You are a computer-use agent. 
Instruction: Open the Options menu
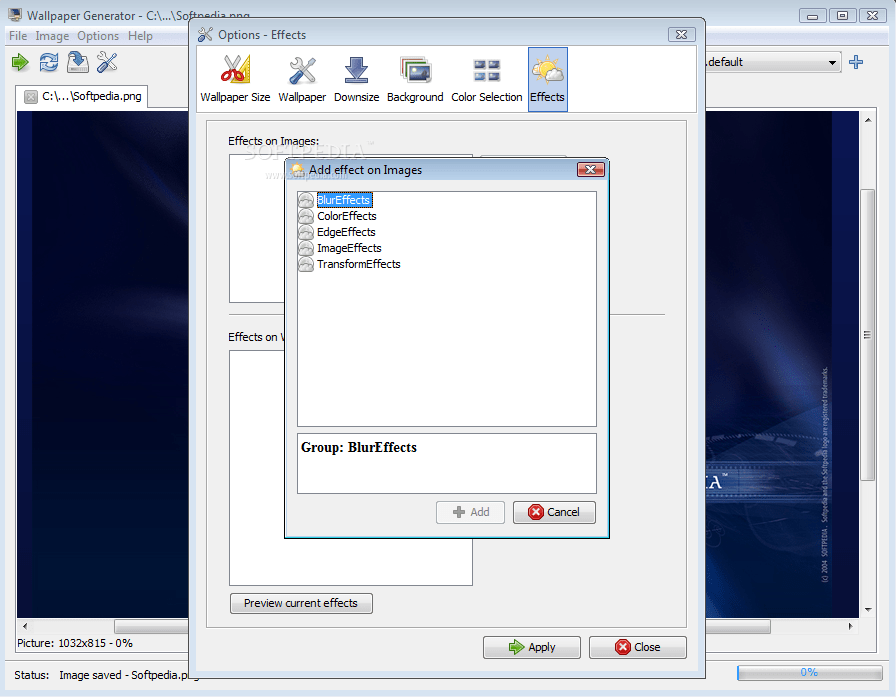tap(97, 35)
